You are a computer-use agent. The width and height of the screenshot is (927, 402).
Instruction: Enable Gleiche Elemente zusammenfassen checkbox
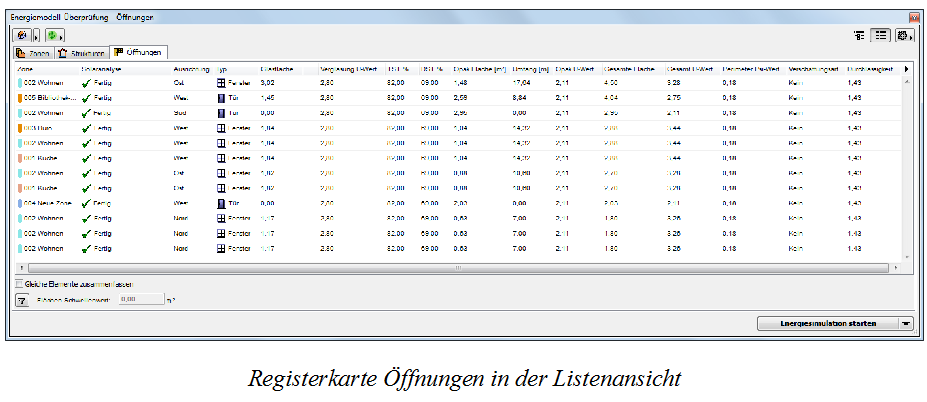[x=20, y=283]
